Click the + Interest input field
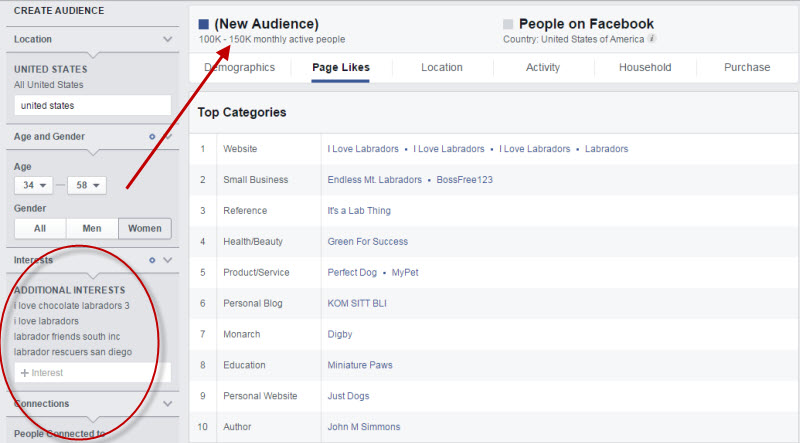800x443 pixels. pos(93,373)
